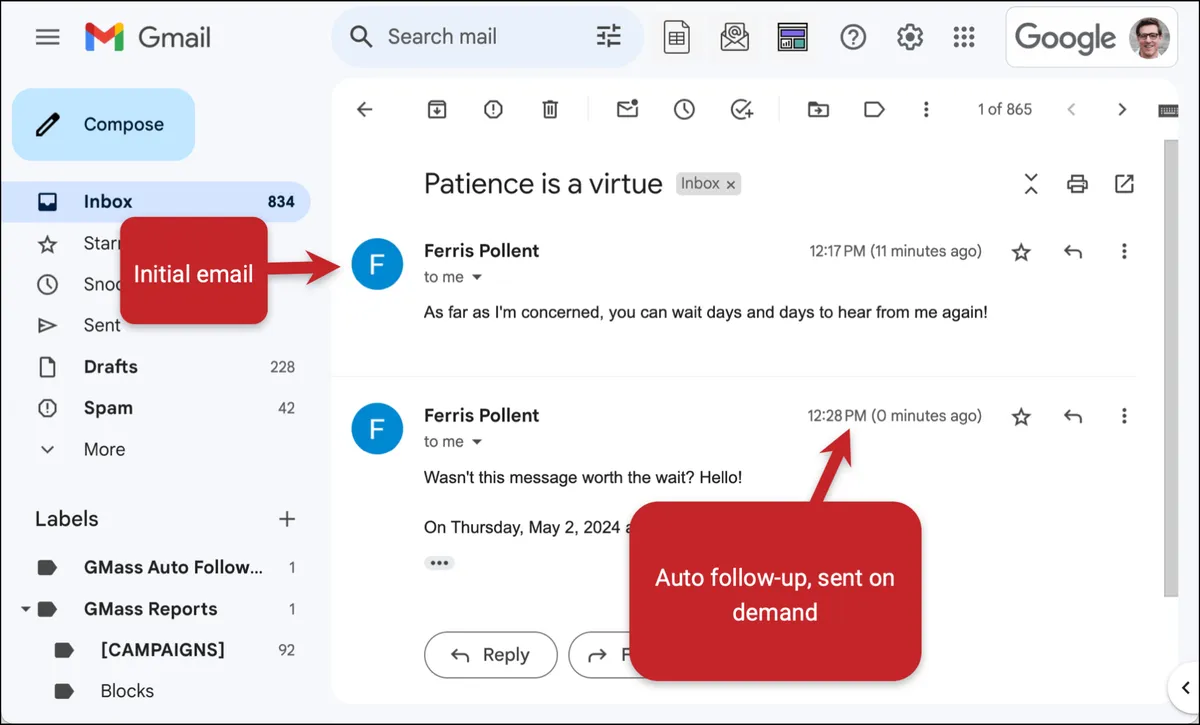Star the 12:17 PM message

coord(1021,252)
